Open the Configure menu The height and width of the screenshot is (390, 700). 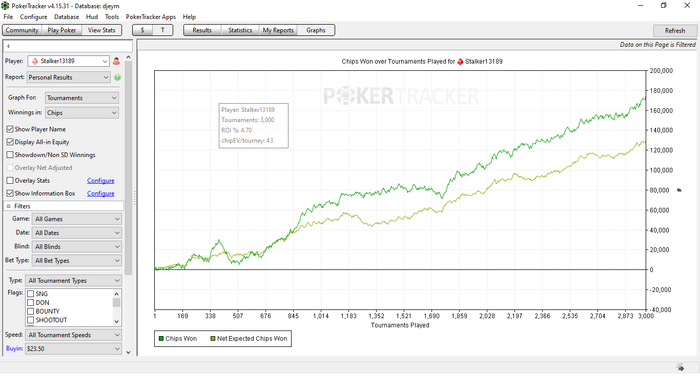click(x=33, y=17)
